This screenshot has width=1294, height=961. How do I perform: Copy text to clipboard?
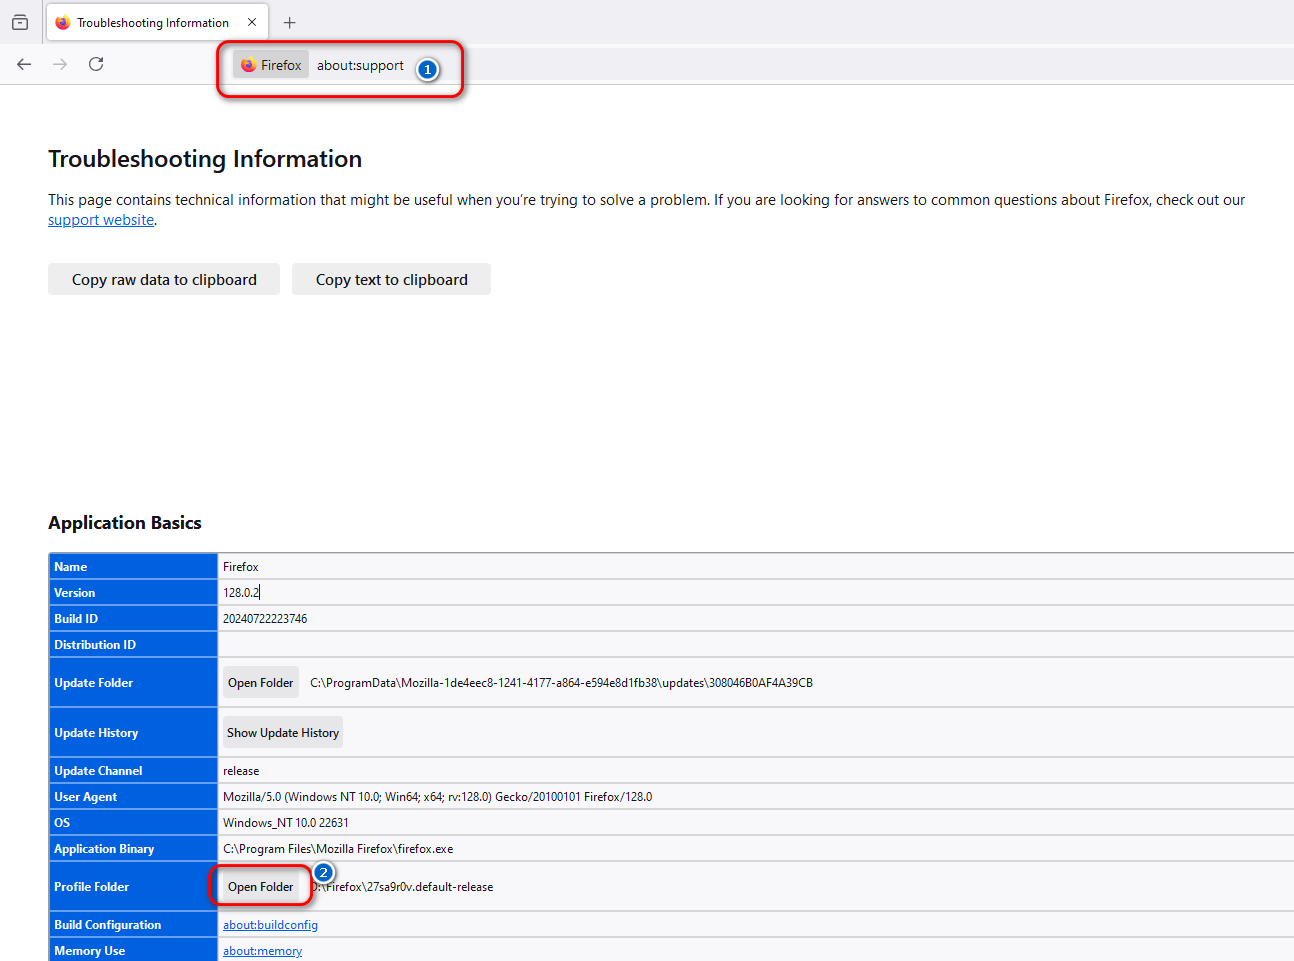[x=391, y=280]
